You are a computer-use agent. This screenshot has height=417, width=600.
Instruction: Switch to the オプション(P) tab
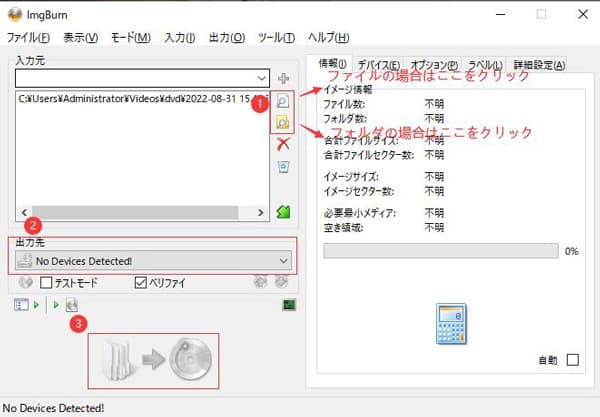pyautogui.click(x=434, y=65)
